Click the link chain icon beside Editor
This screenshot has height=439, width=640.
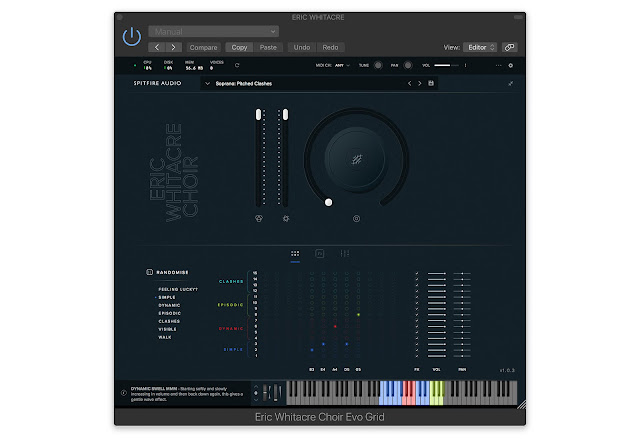pyautogui.click(x=509, y=47)
